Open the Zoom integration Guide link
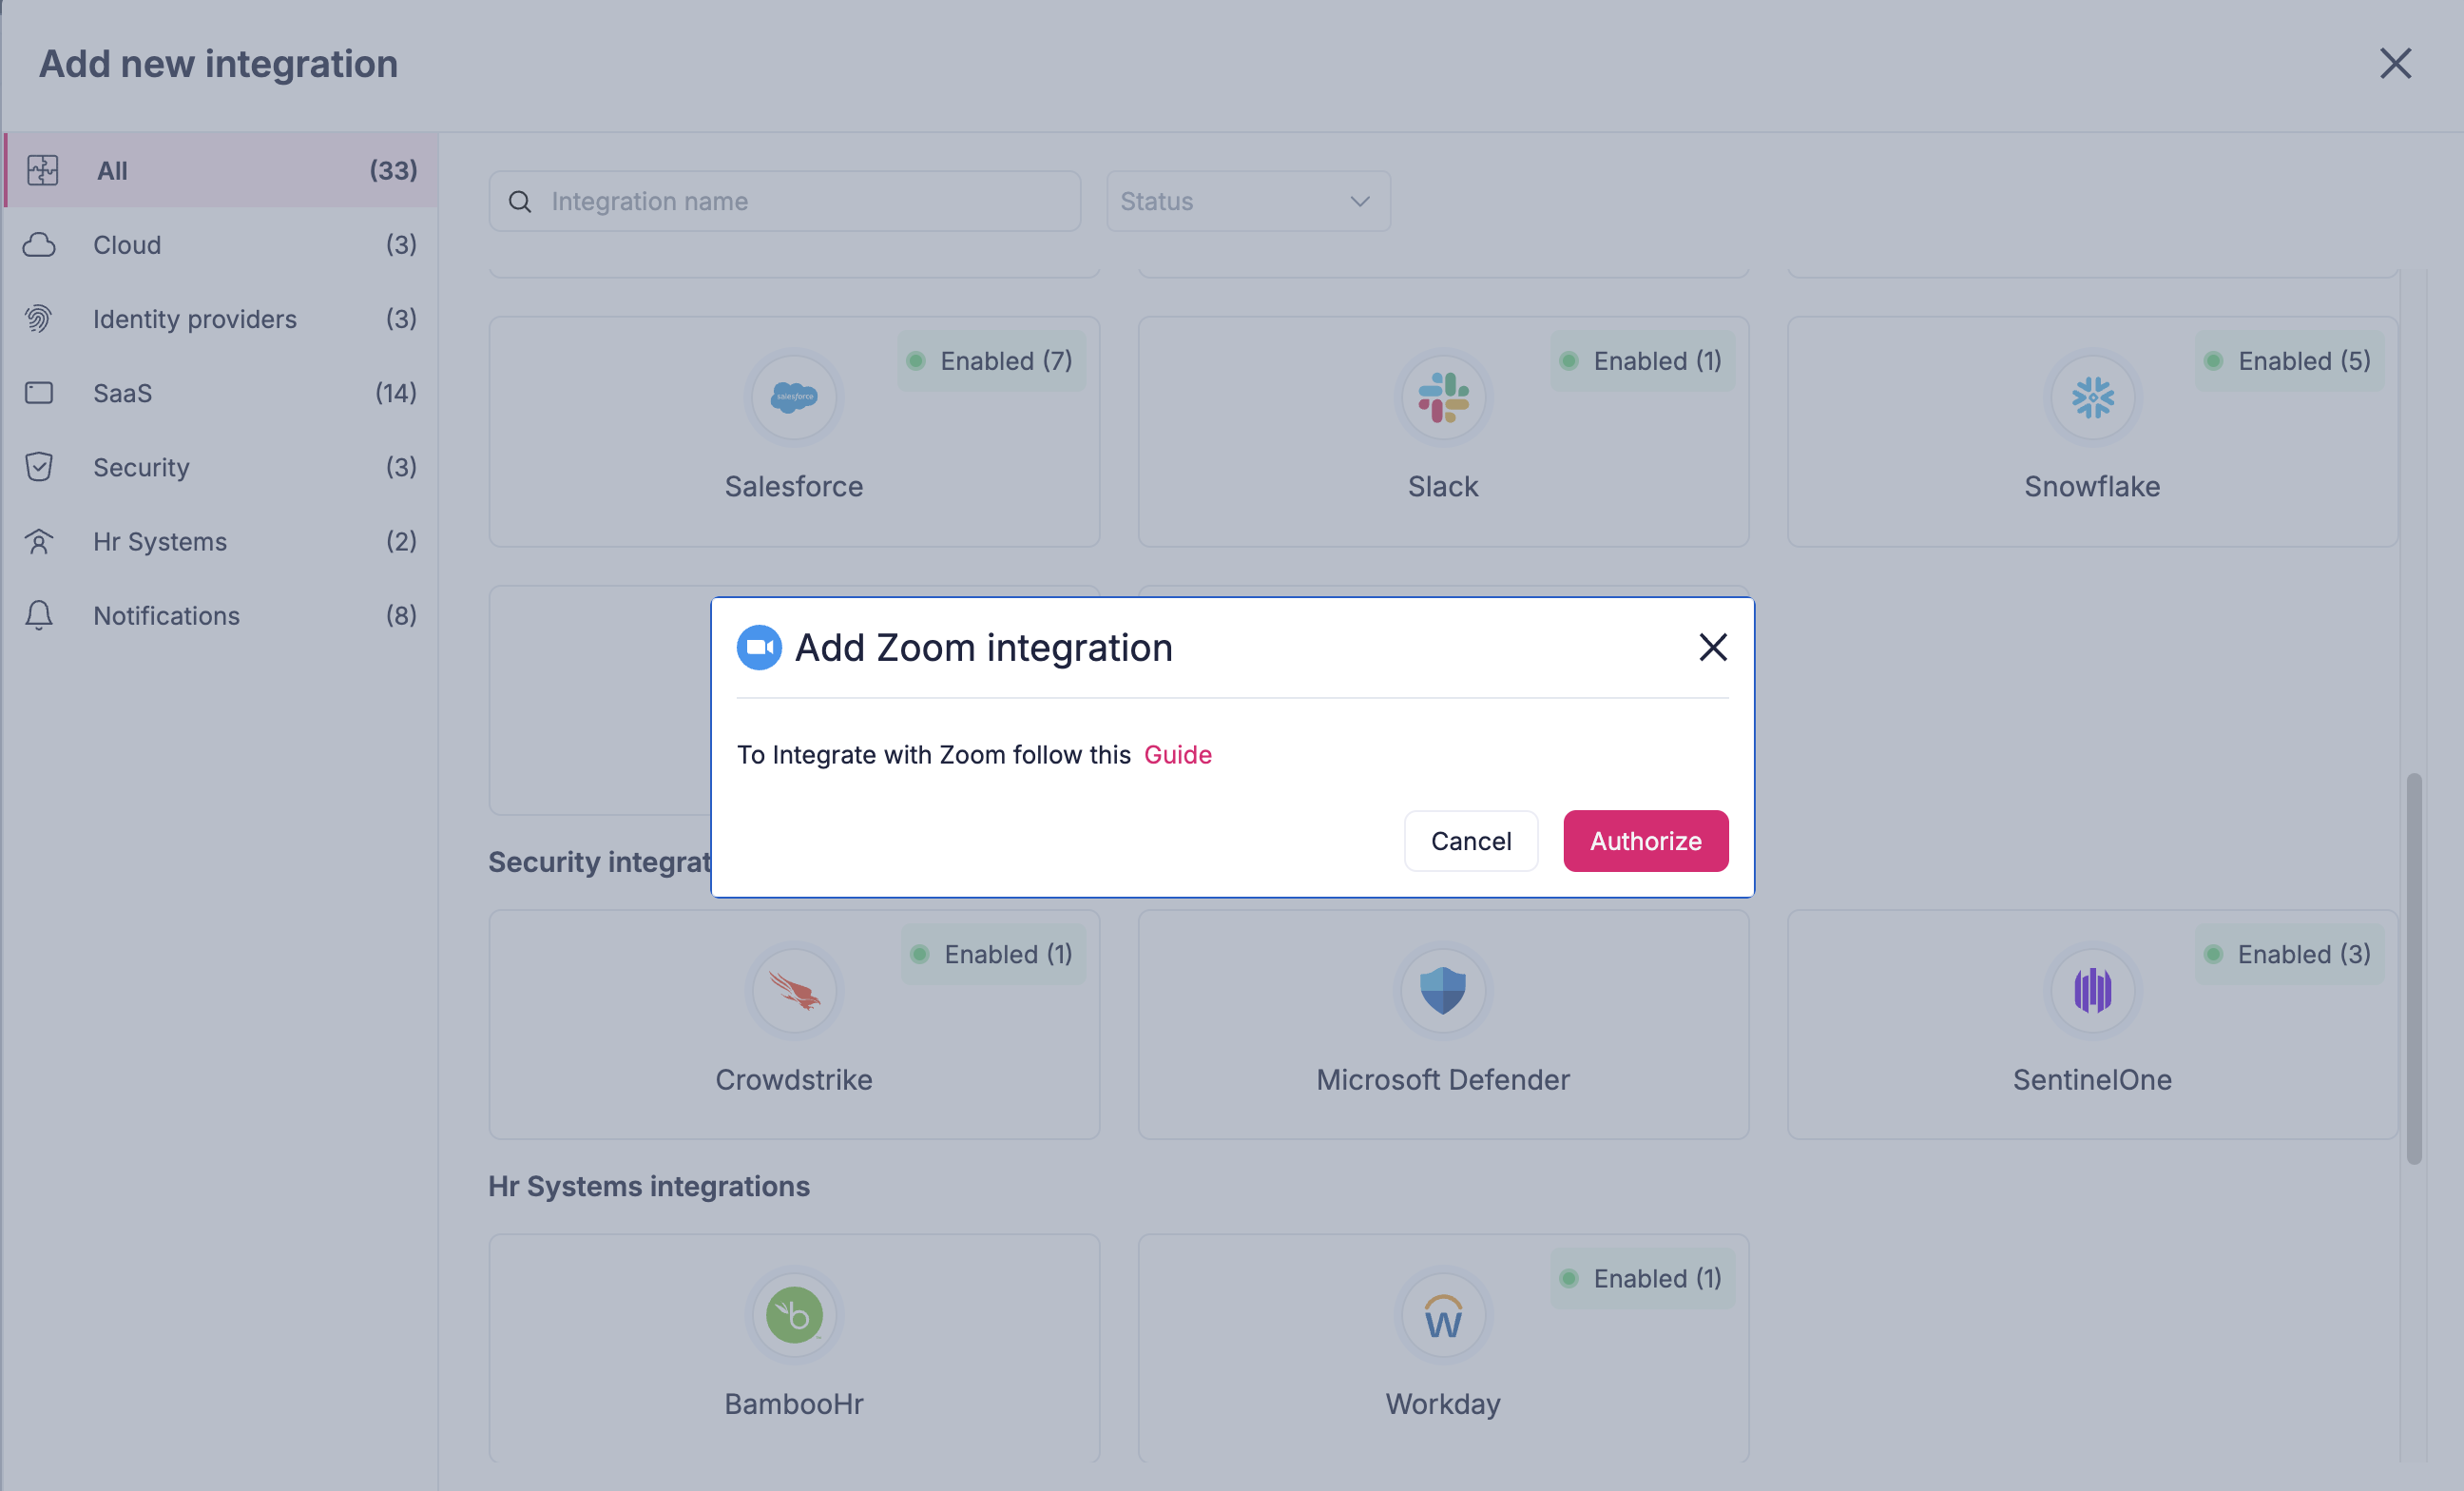Image resolution: width=2464 pixels, height=1491 pixels. (x=1177, y=754)
